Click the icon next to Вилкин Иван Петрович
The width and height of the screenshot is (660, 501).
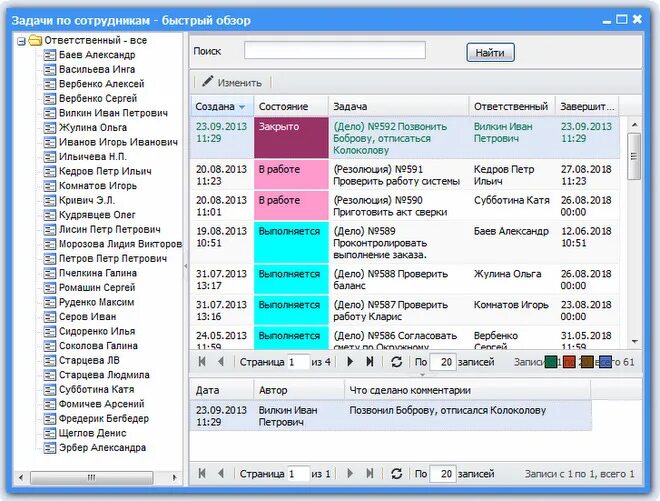(50, 113)
